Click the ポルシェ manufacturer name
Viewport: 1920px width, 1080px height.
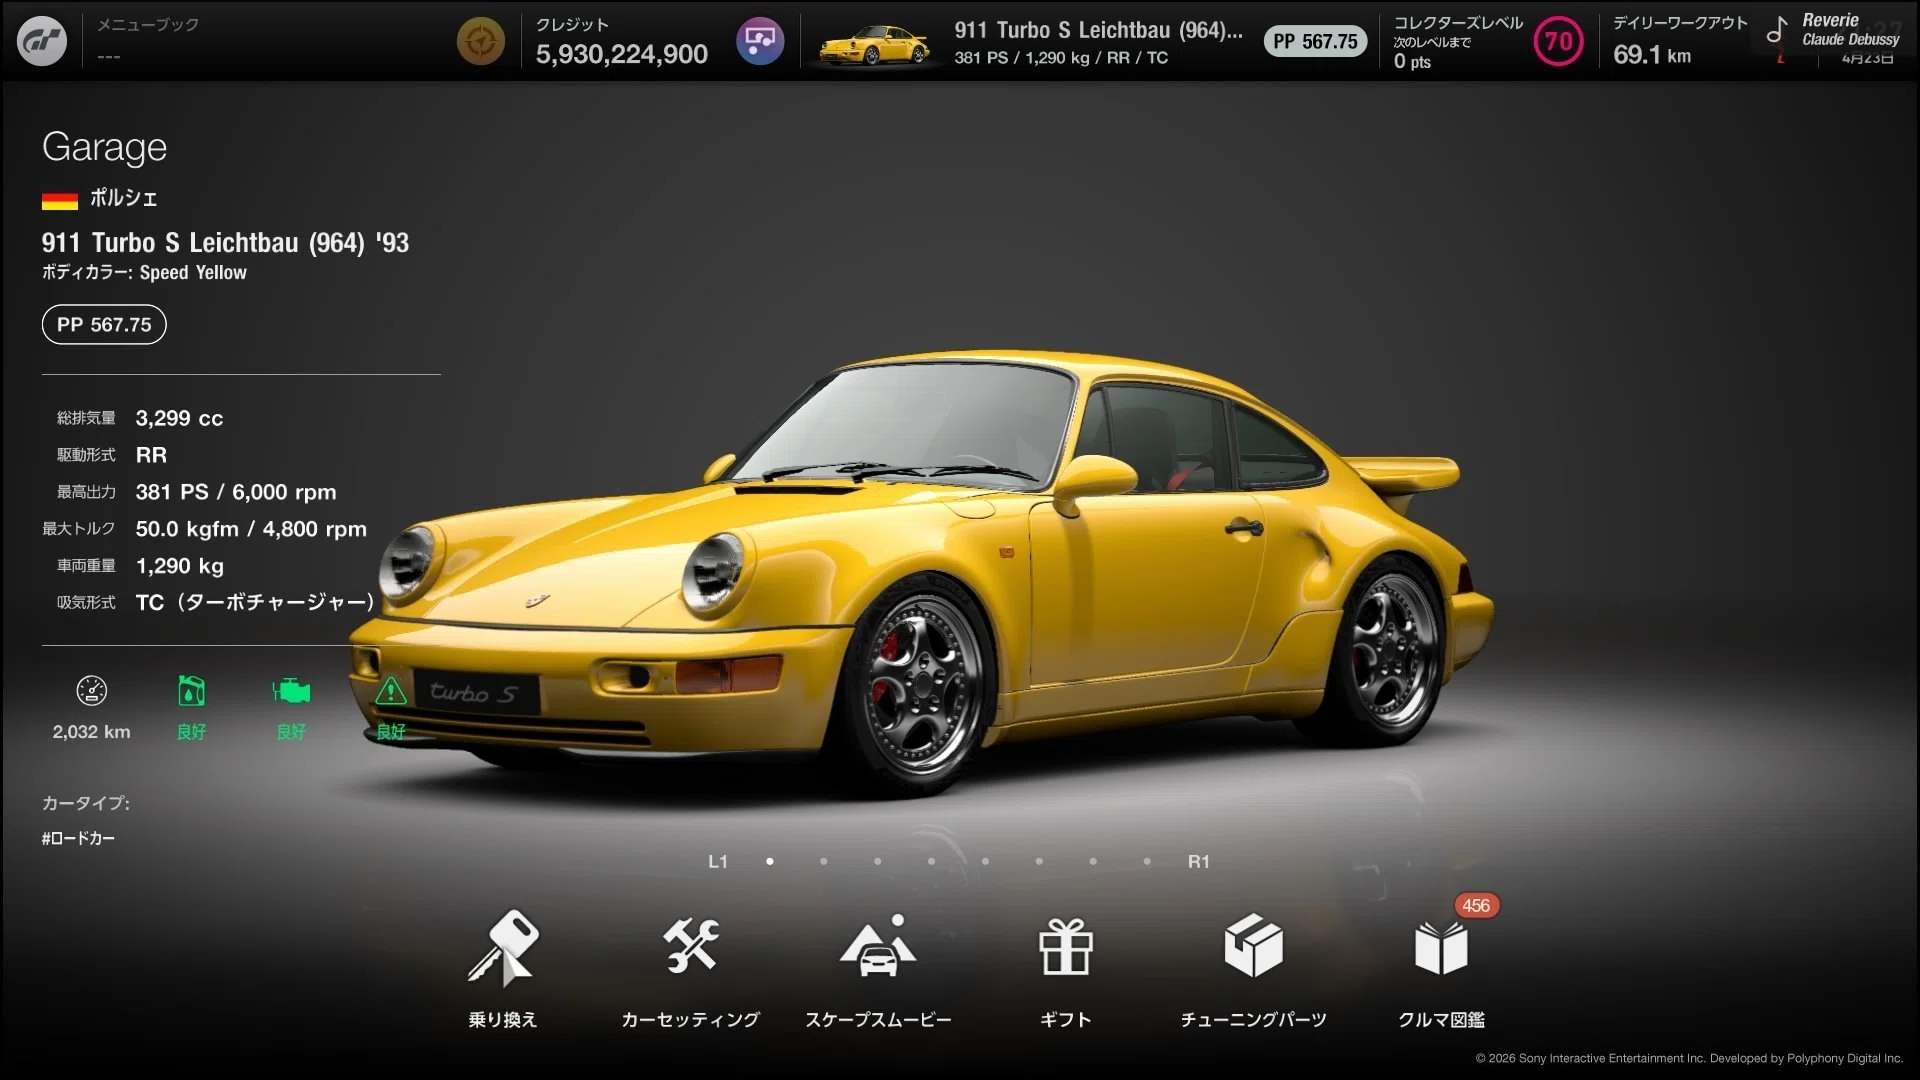(124, 198)
